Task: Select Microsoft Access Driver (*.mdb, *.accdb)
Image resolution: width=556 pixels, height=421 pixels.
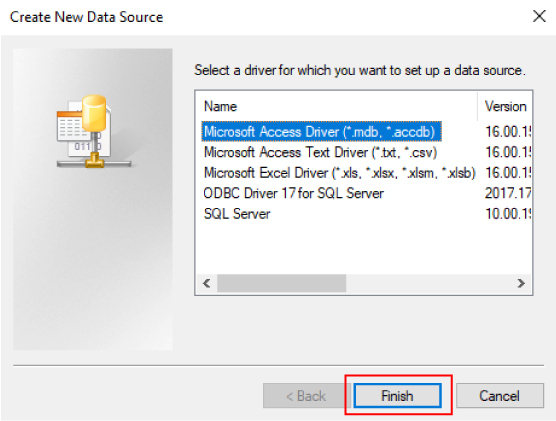Action: coord(321,132)
